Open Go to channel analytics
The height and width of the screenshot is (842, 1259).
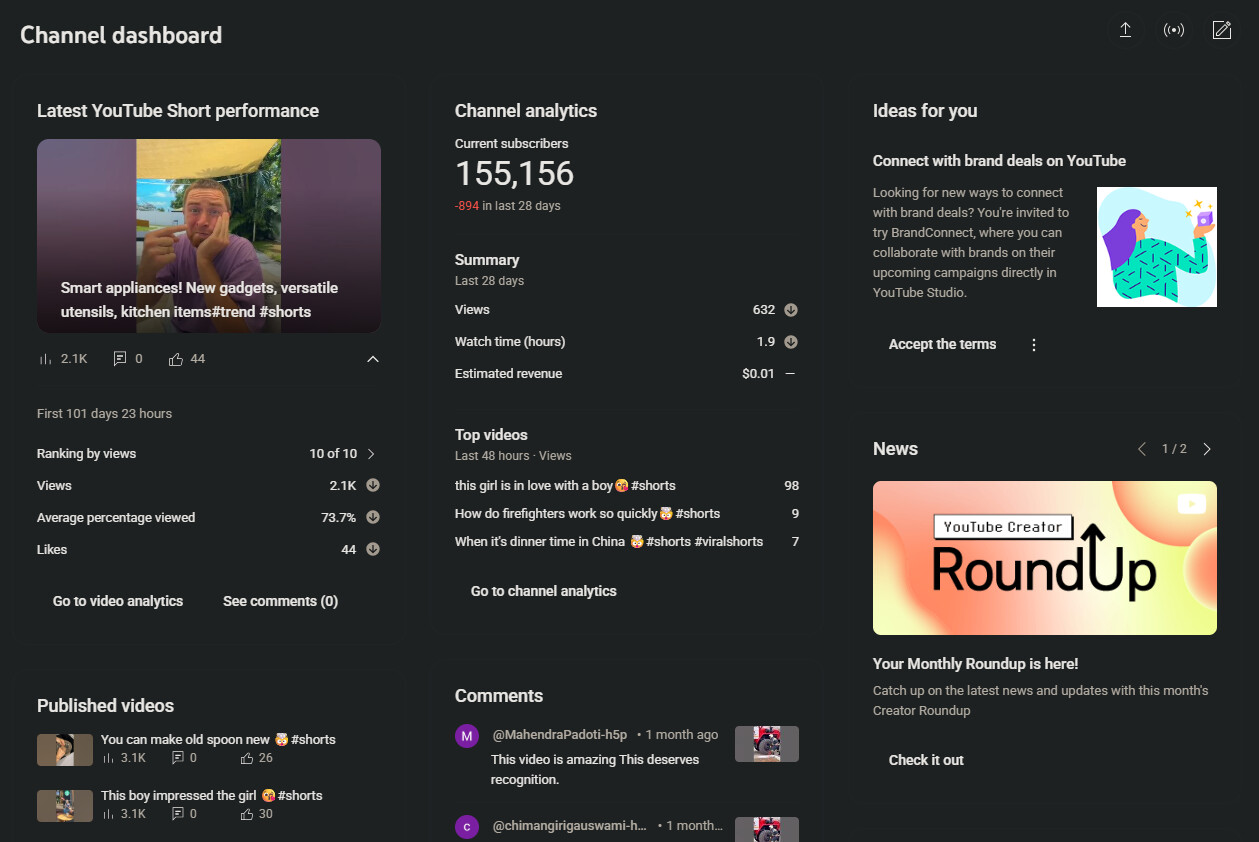point(543,591)
